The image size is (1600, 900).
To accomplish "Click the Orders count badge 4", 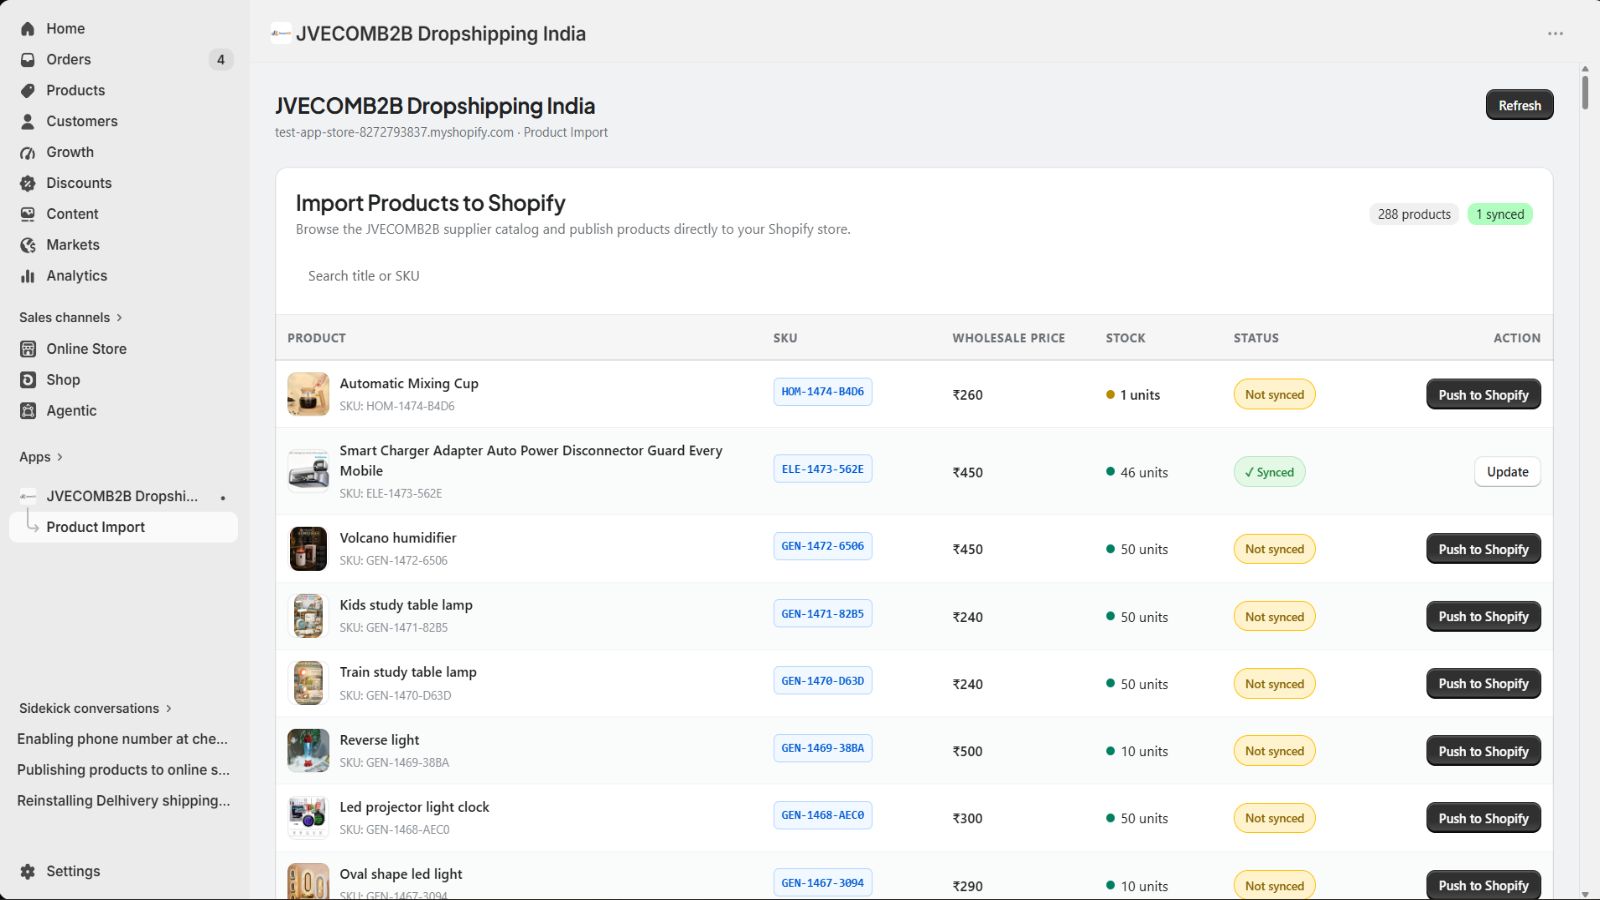I will point(221,60).
